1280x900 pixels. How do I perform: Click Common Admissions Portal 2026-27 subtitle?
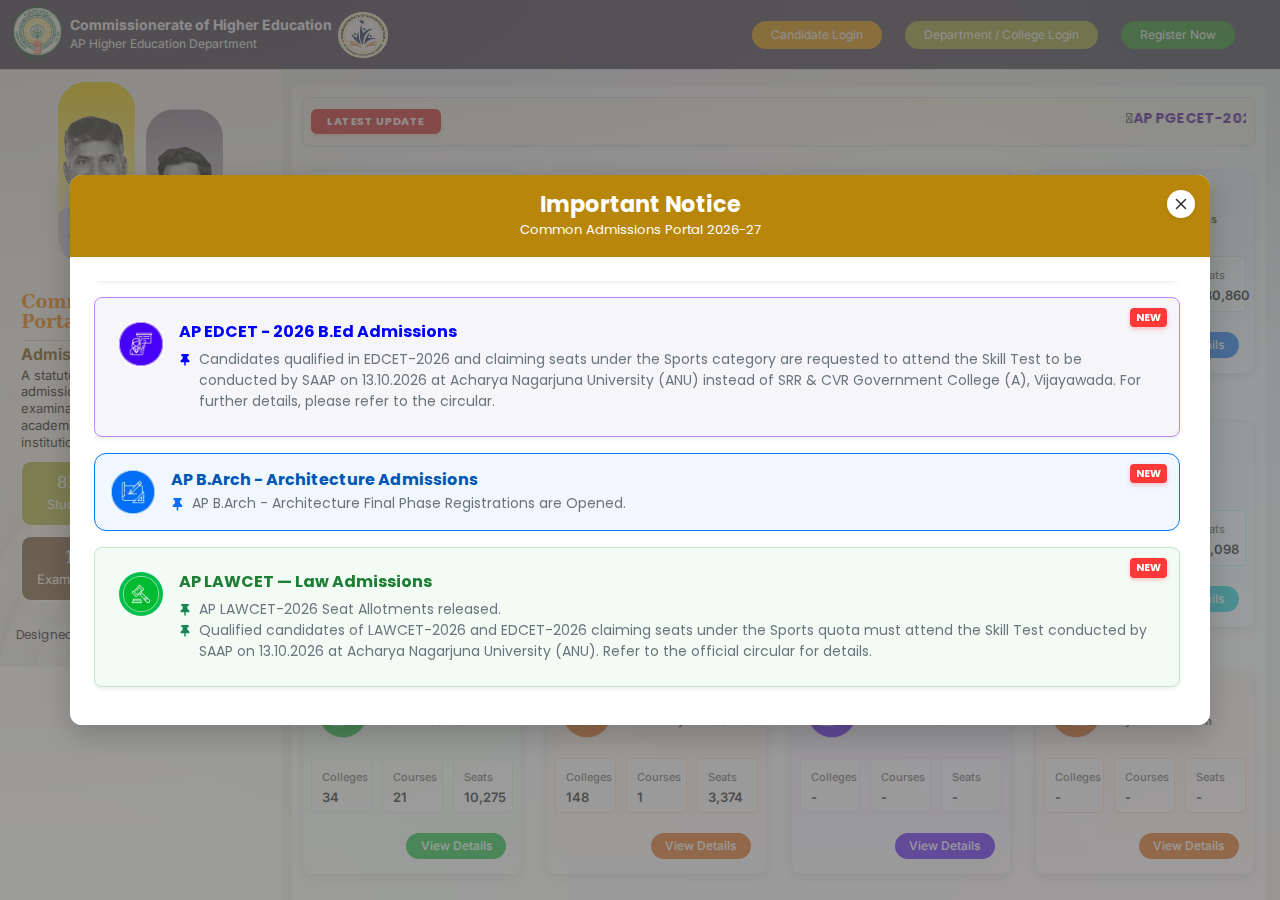tap(640, 230)
